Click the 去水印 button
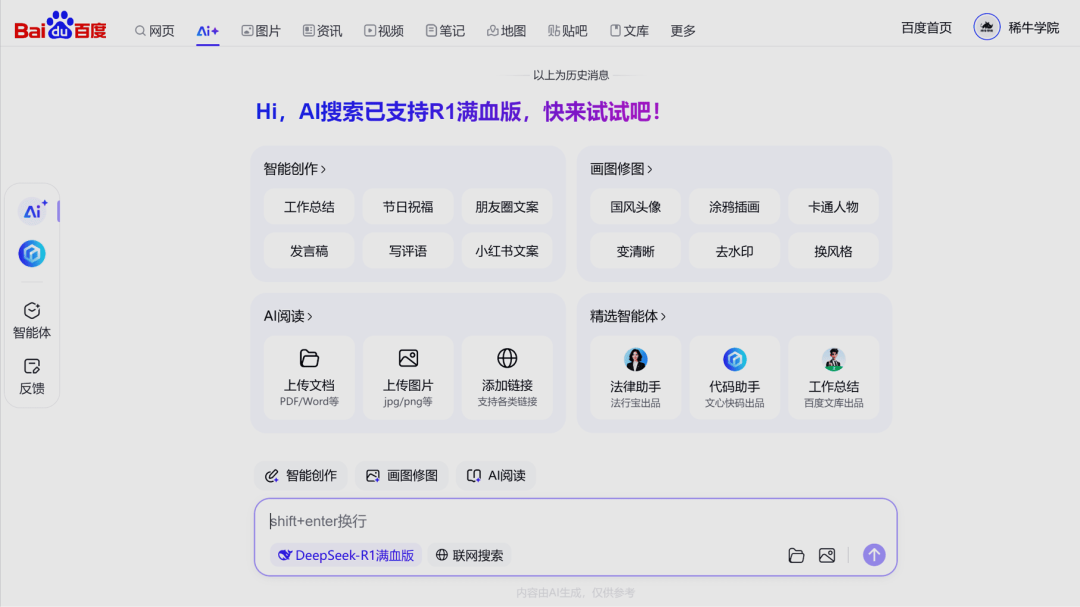 (734, 251)
